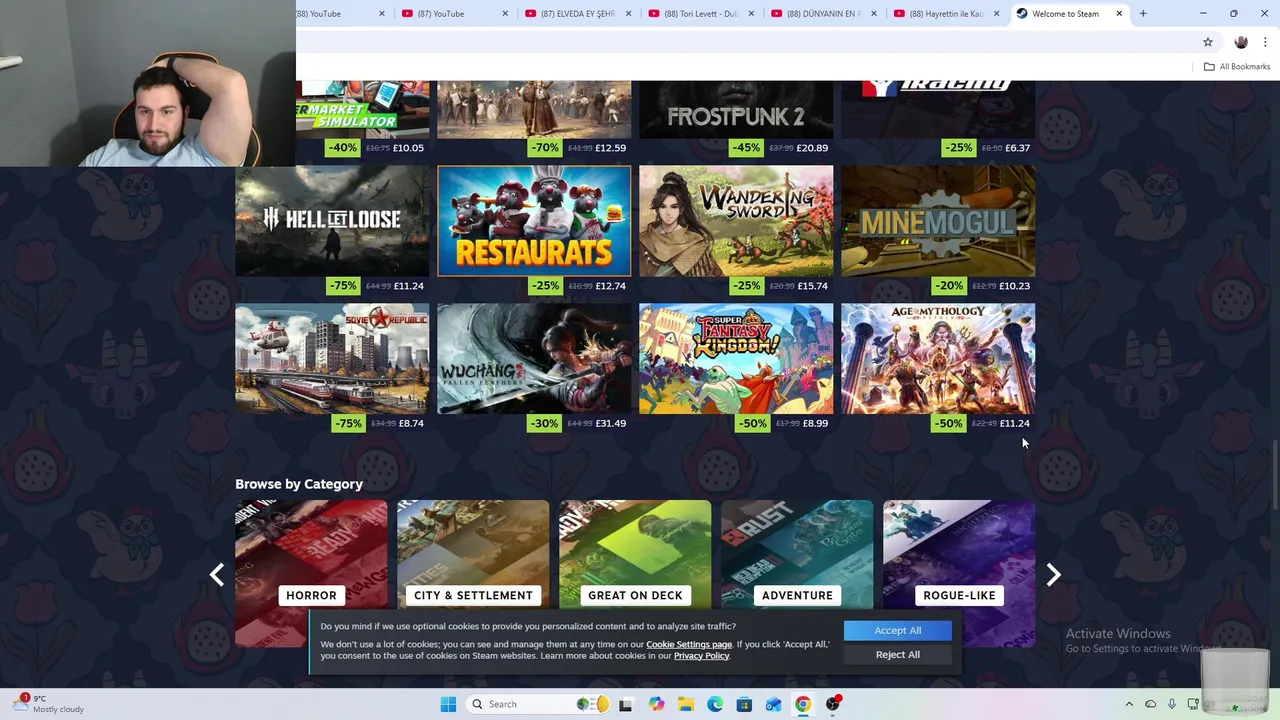The image size is (1280, 720).
Task: Click the Soviet Republic -75% discount badge
Action: (x=348, y=424)
